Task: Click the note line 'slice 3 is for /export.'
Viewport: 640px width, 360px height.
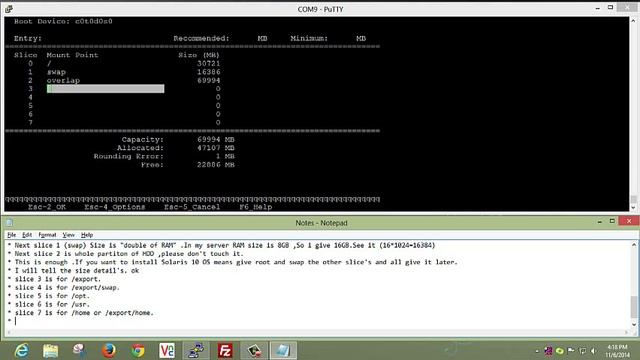Action: [x=58, y=279]
